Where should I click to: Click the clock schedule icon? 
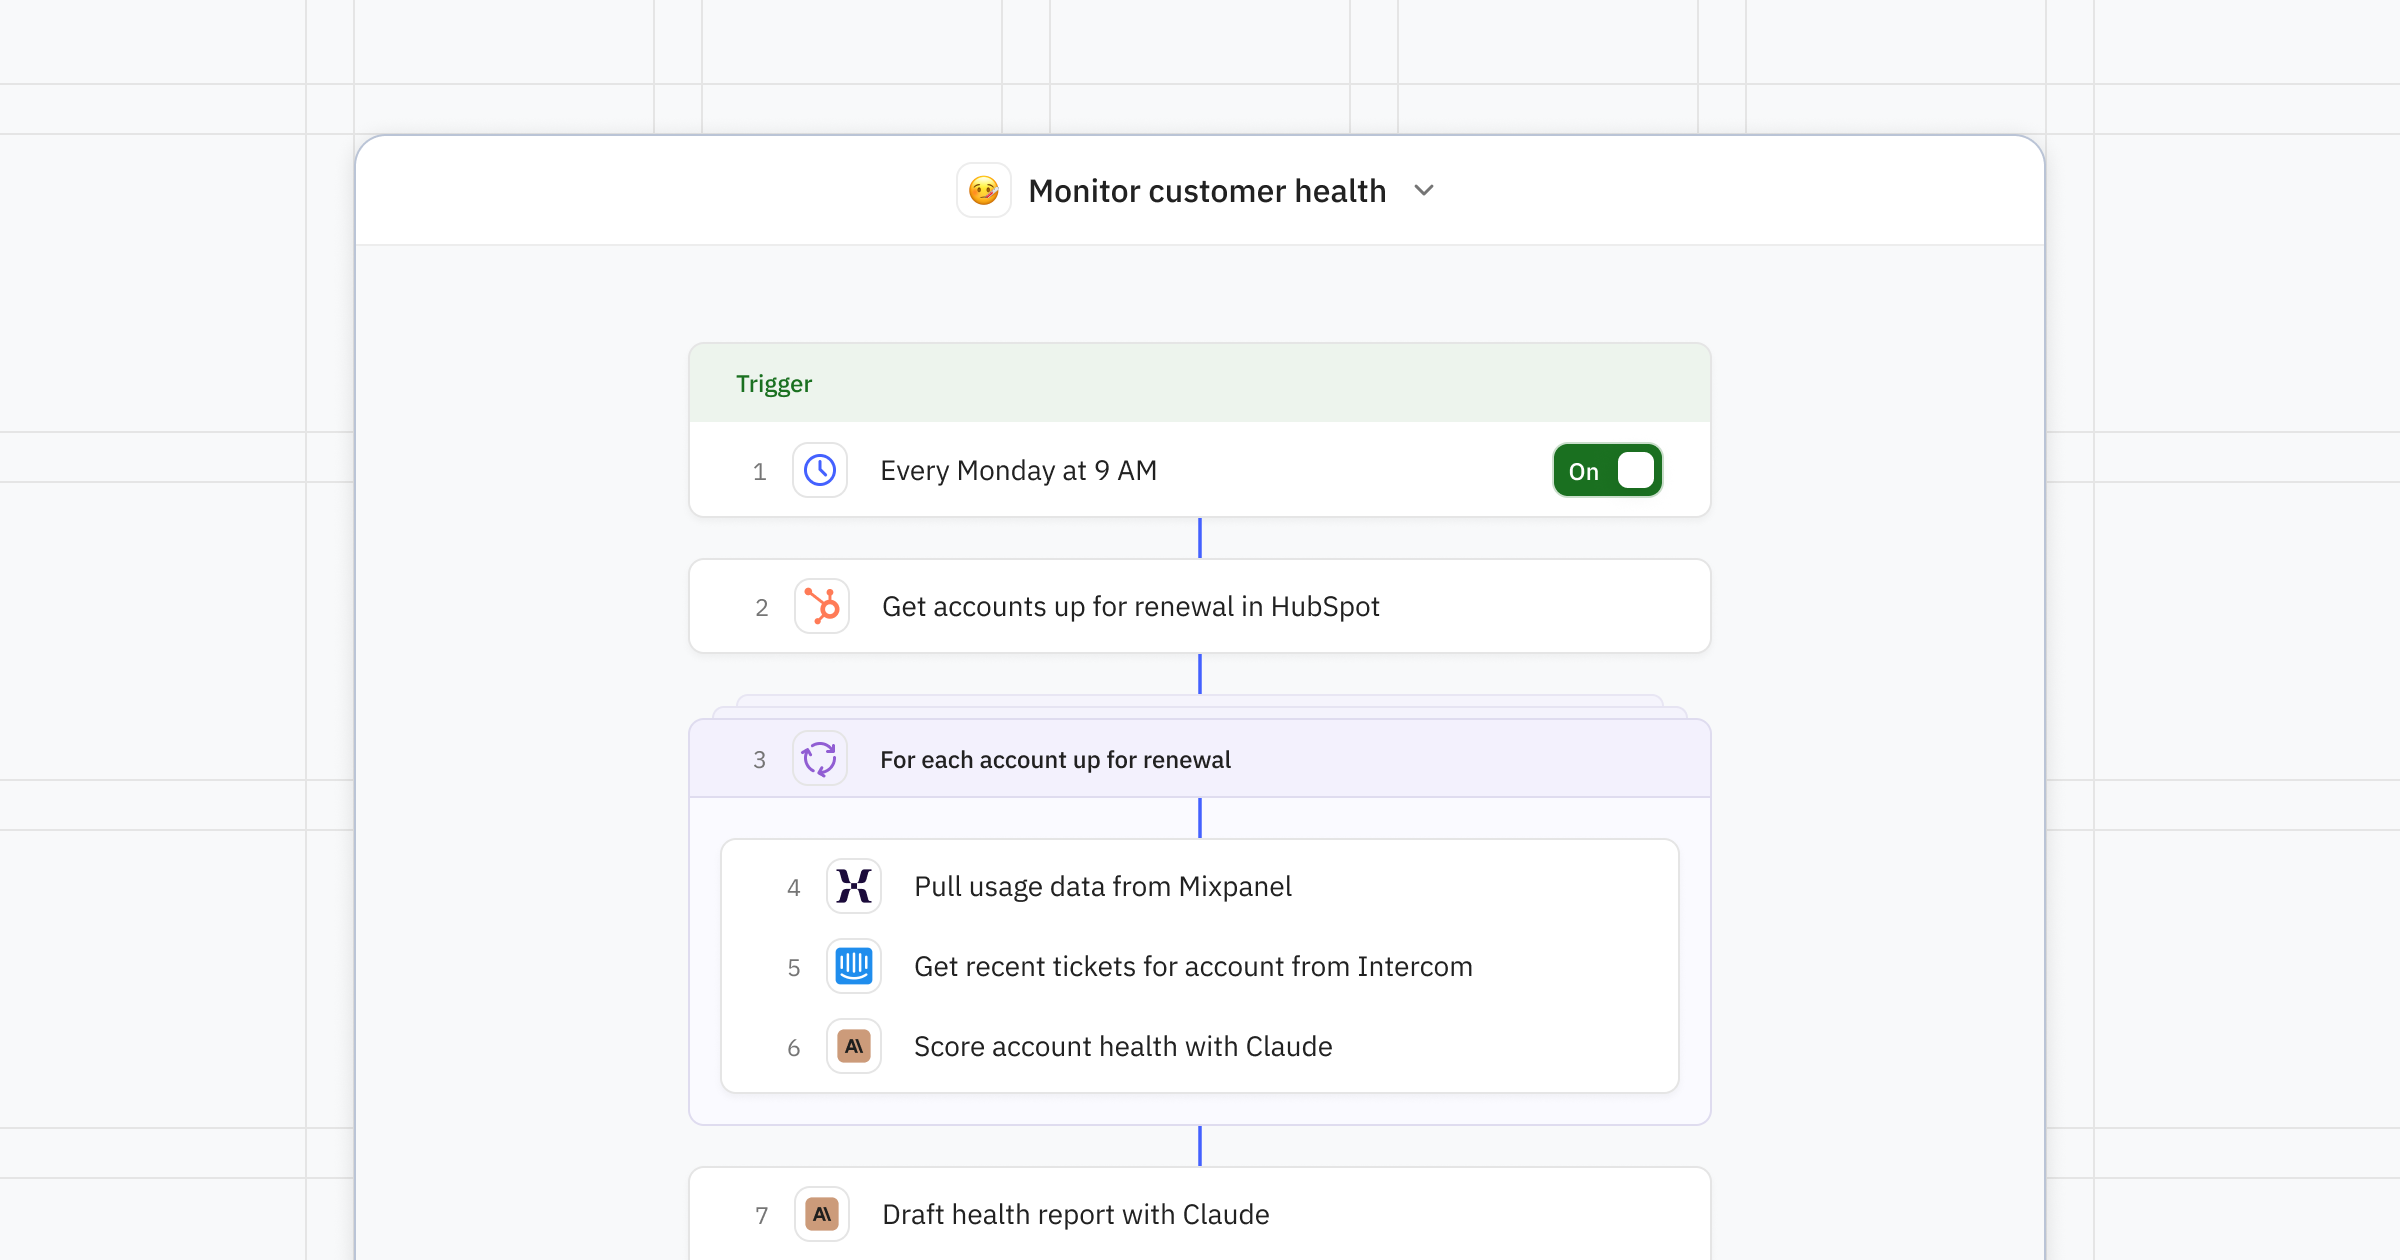point(820,470)
